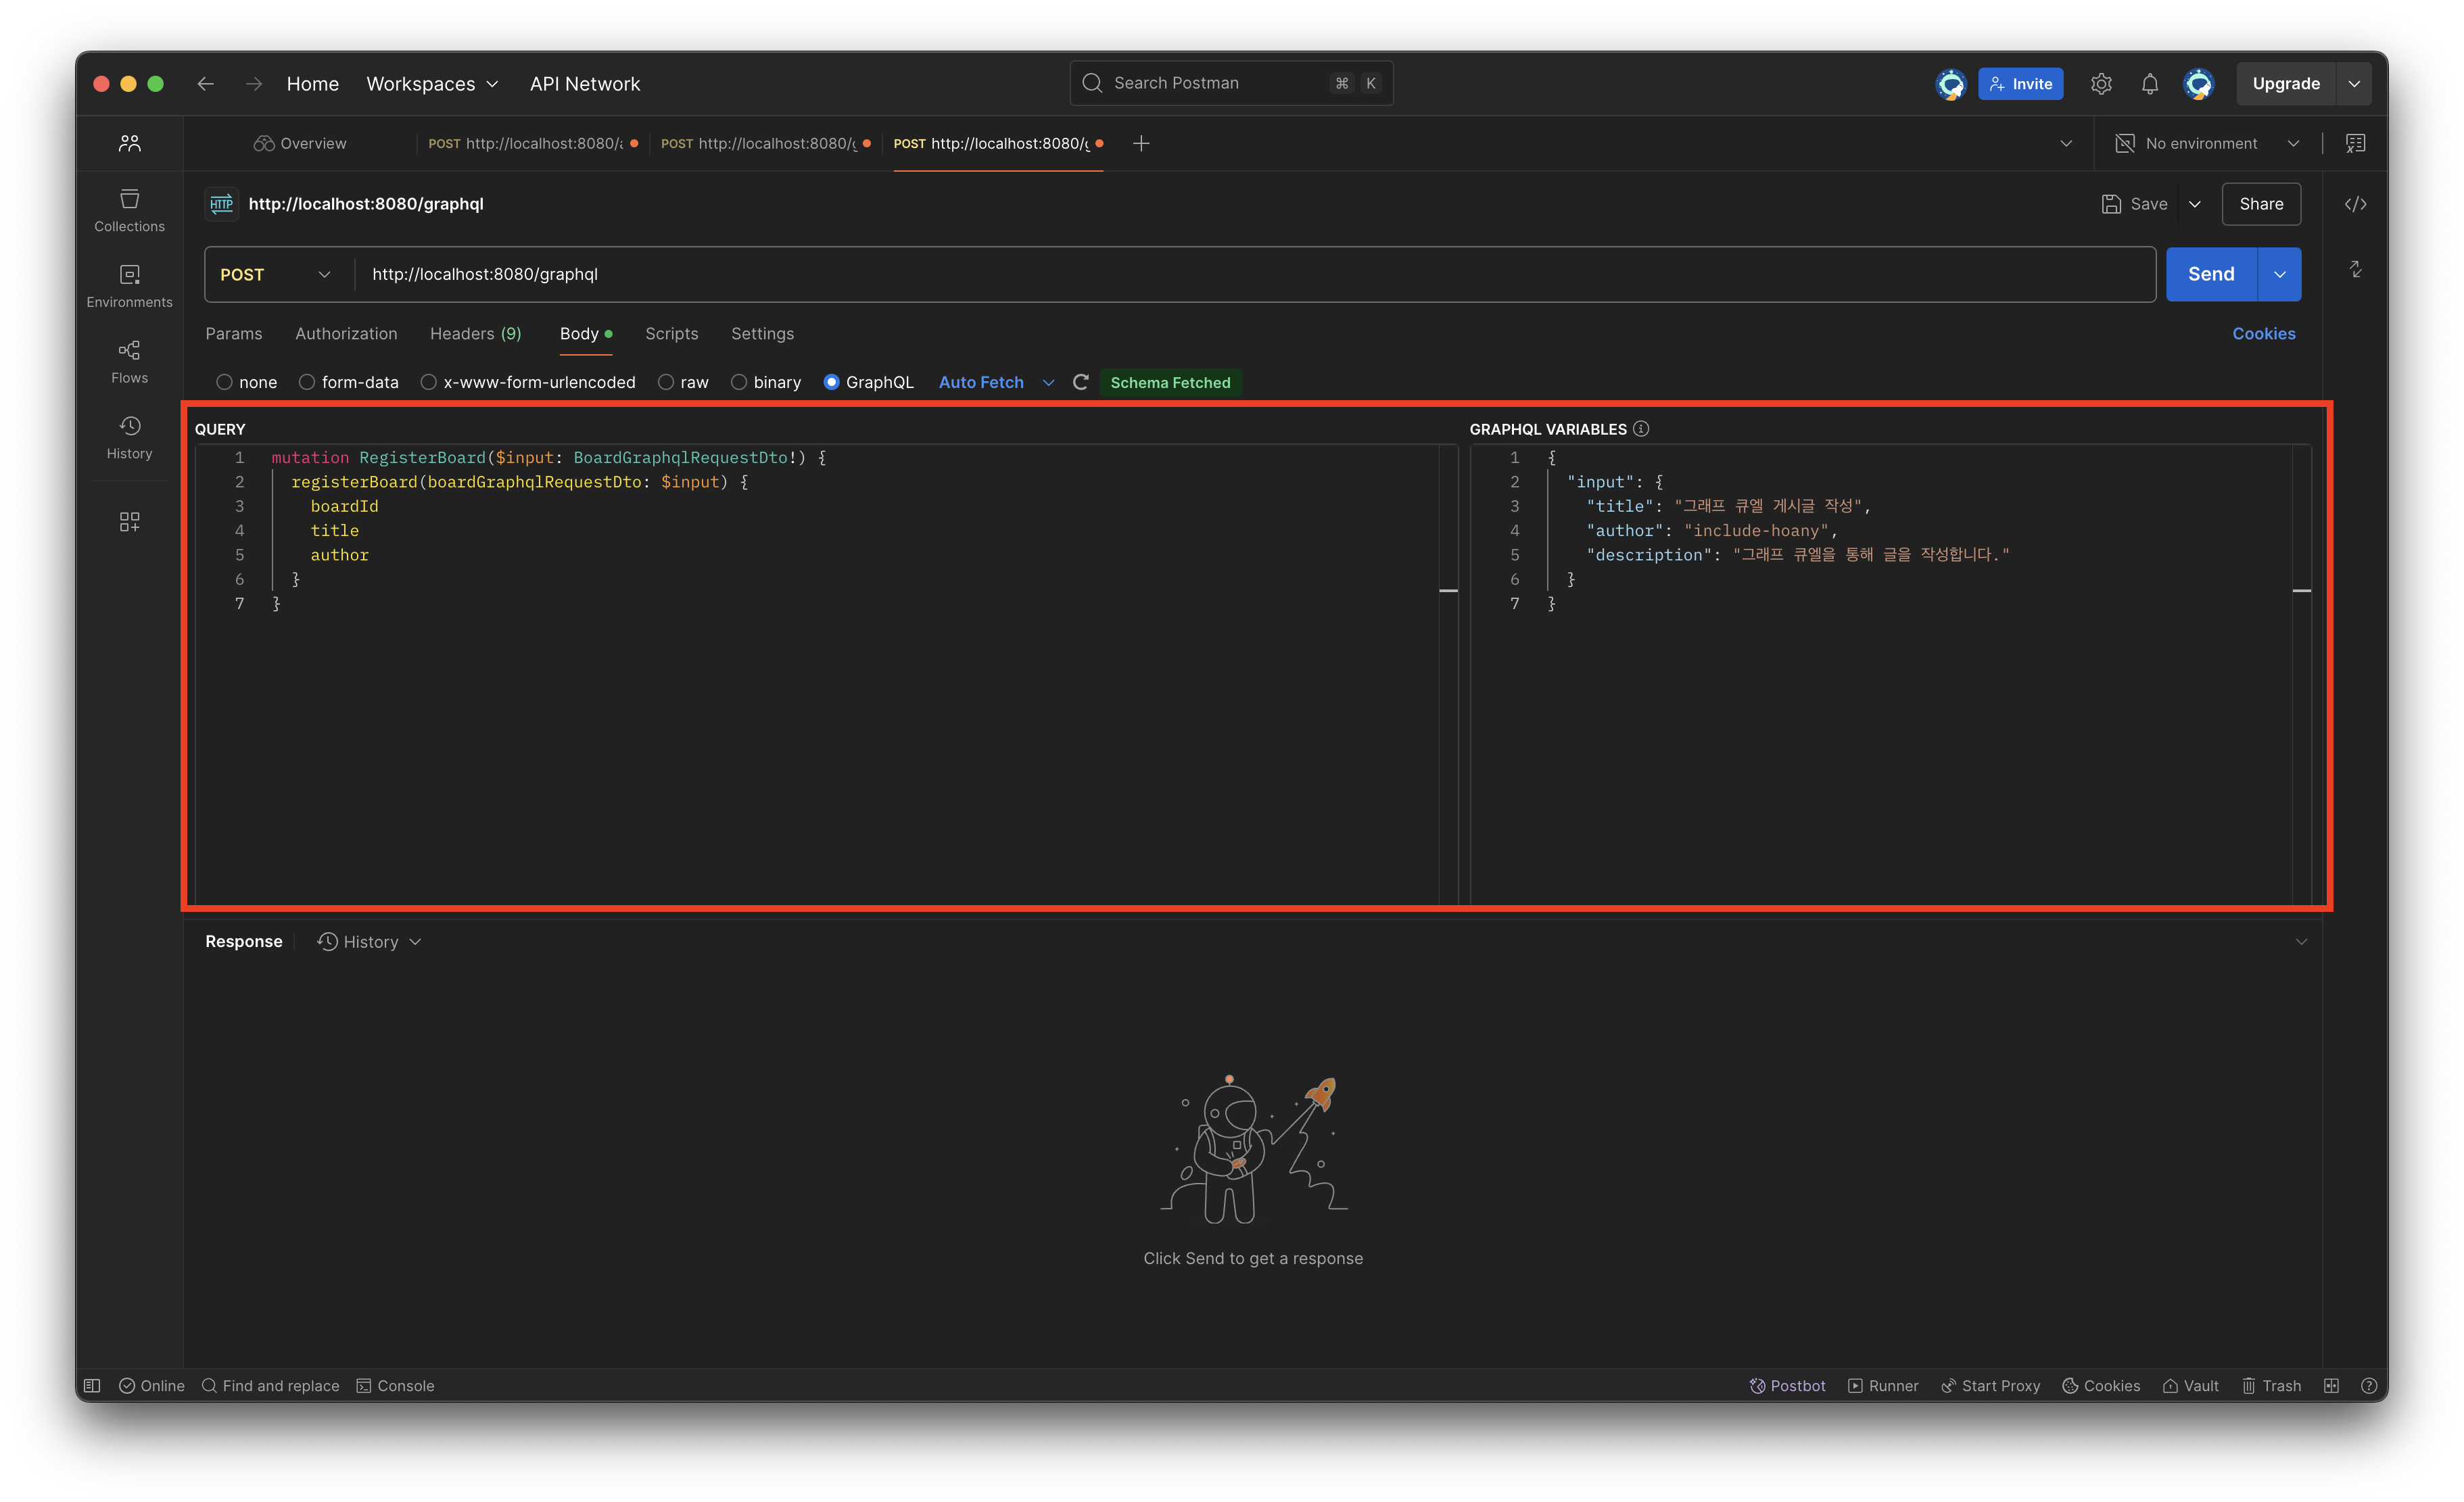2464x1502 pixels.
Task: Click the notifications bell icon
Action: point(2149,84)
